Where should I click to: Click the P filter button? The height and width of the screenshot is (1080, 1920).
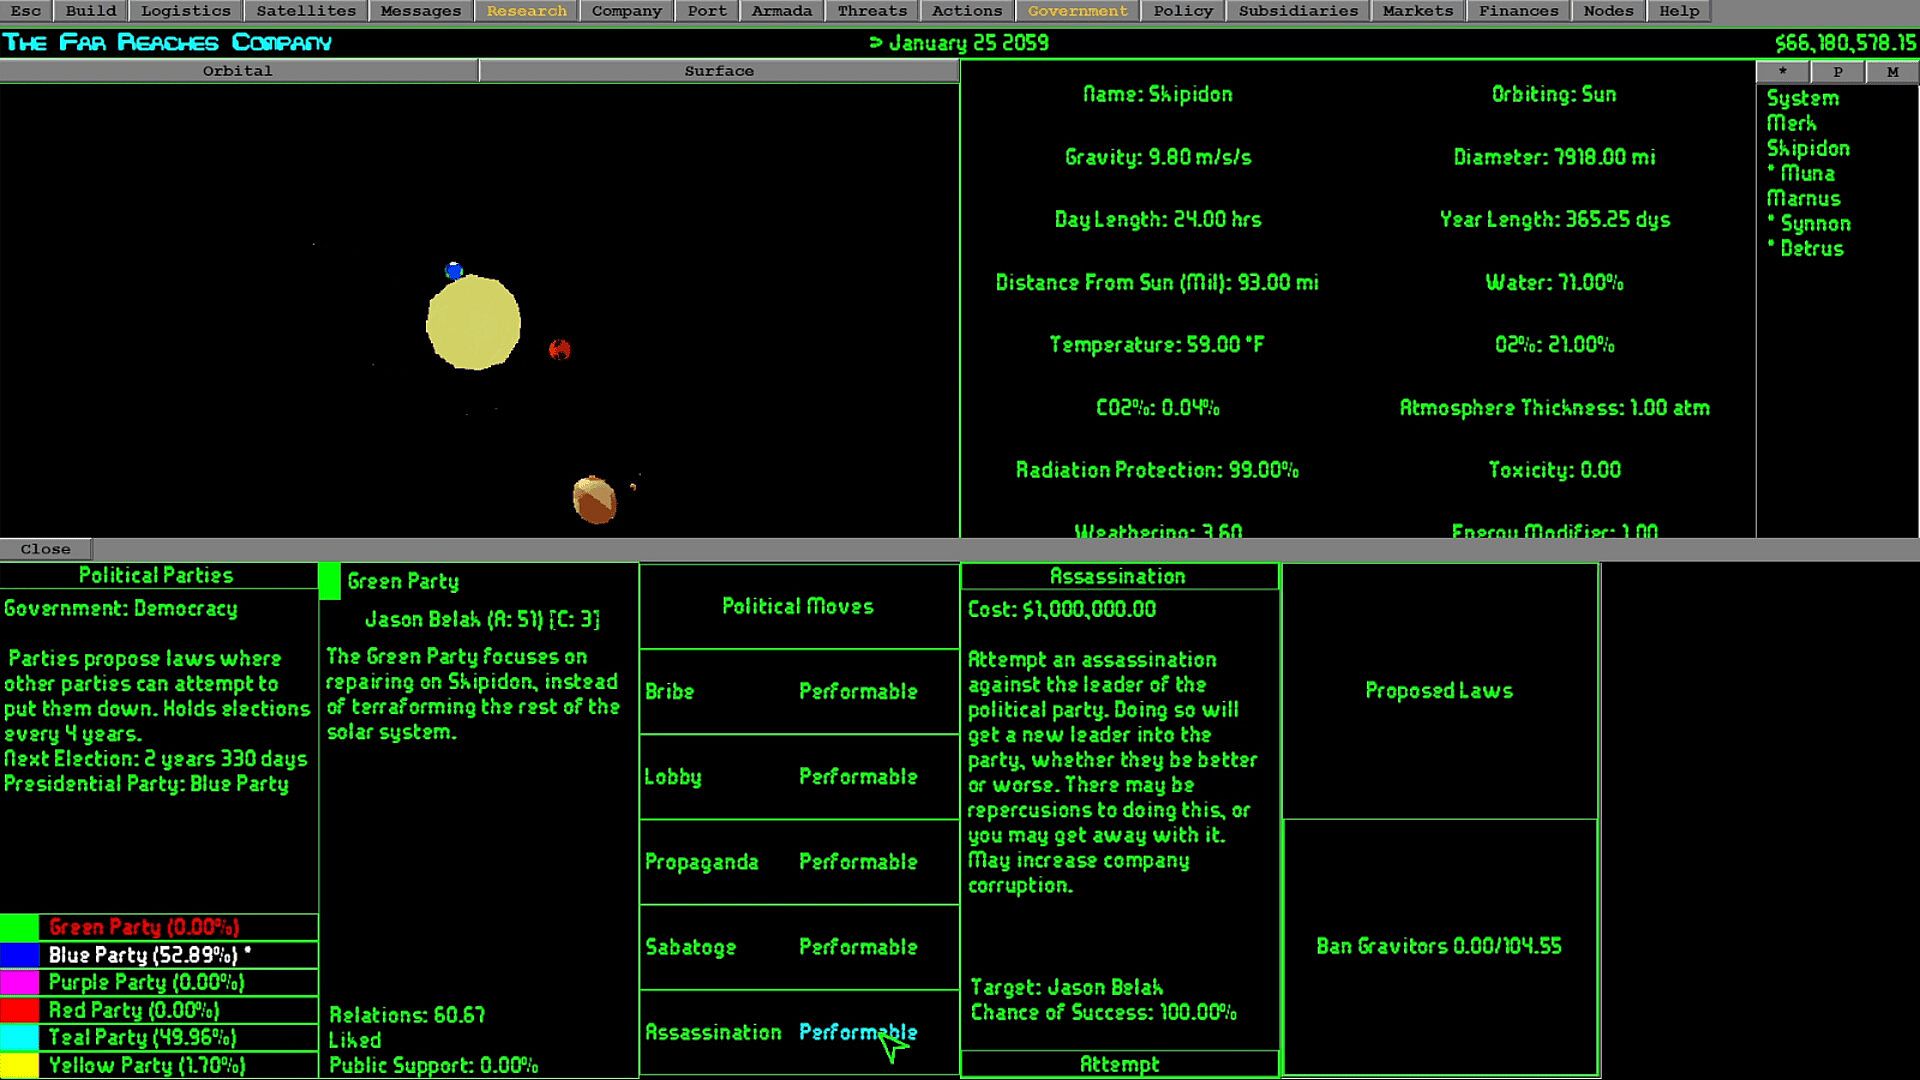(x=1837, y=71)
